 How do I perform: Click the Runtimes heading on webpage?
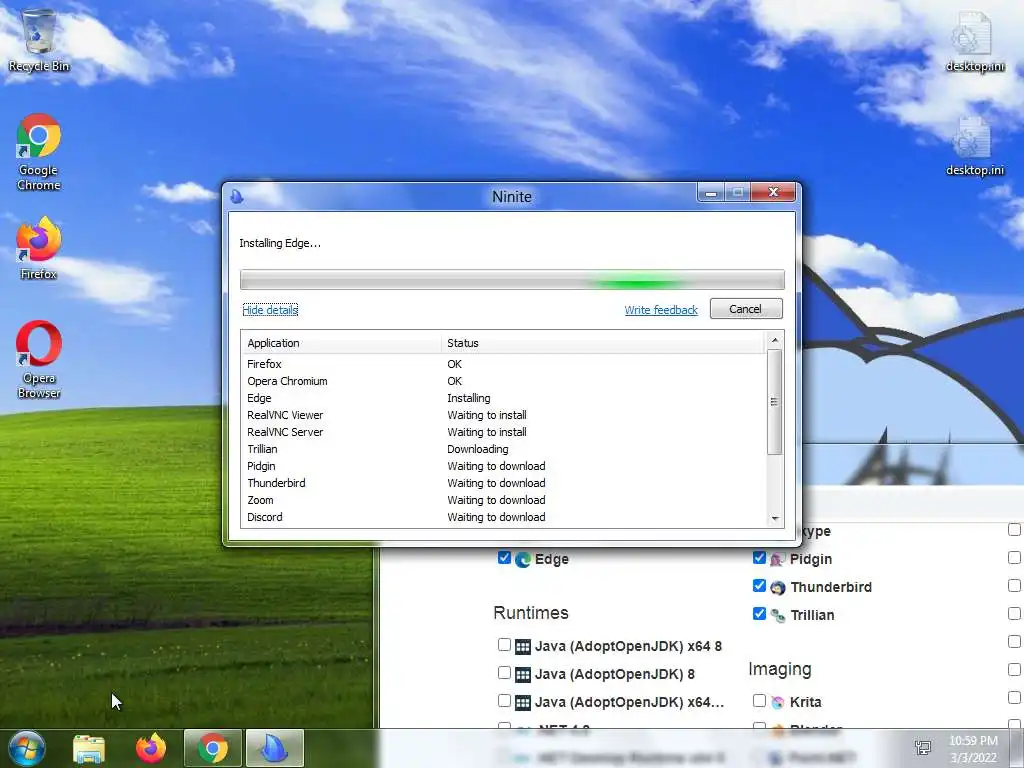click(x=531, y=613)
